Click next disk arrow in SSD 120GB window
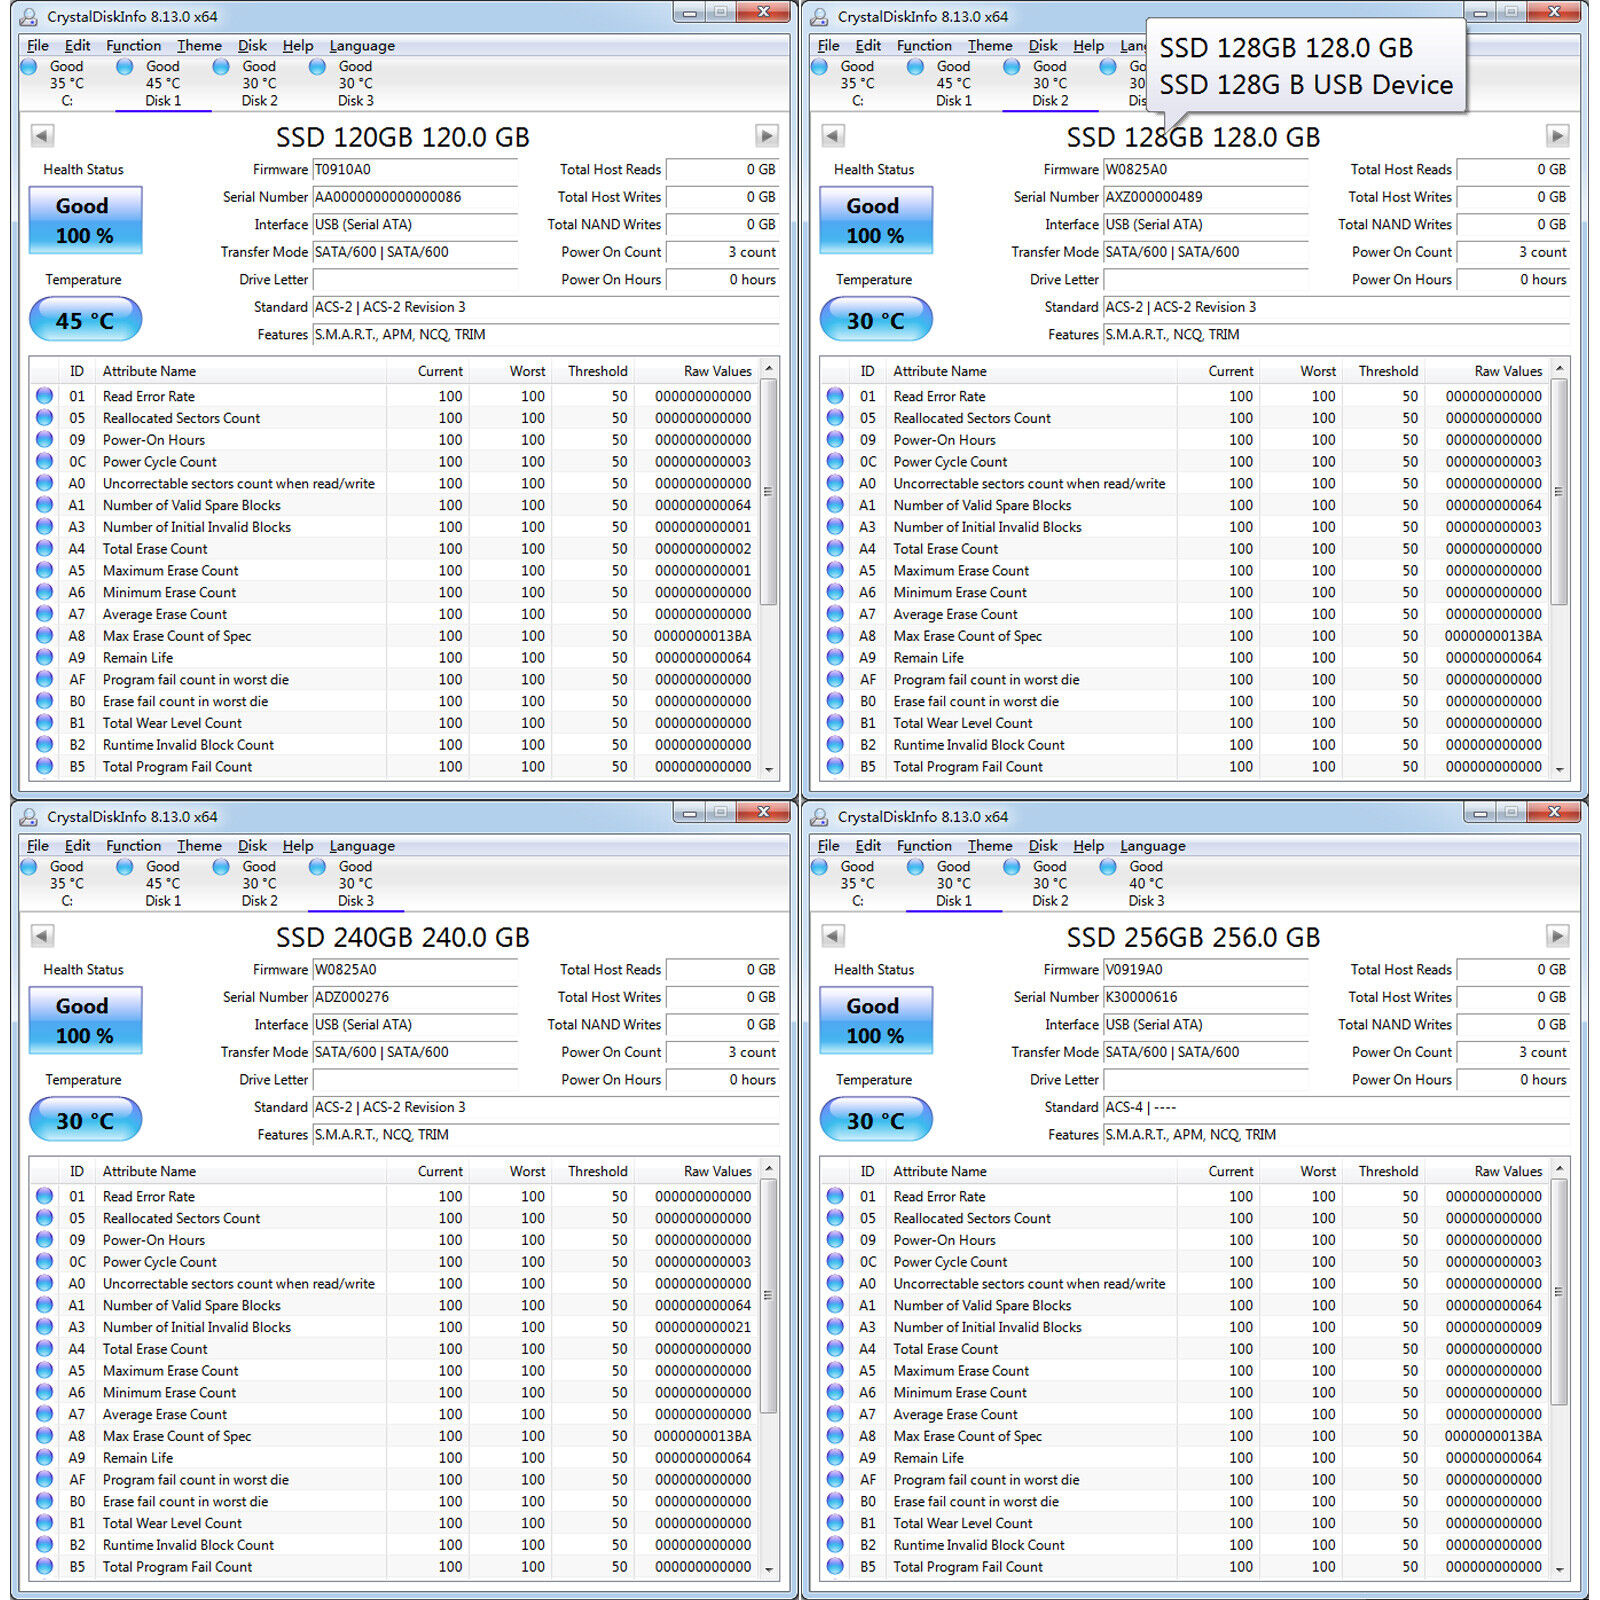 point(767,136)
